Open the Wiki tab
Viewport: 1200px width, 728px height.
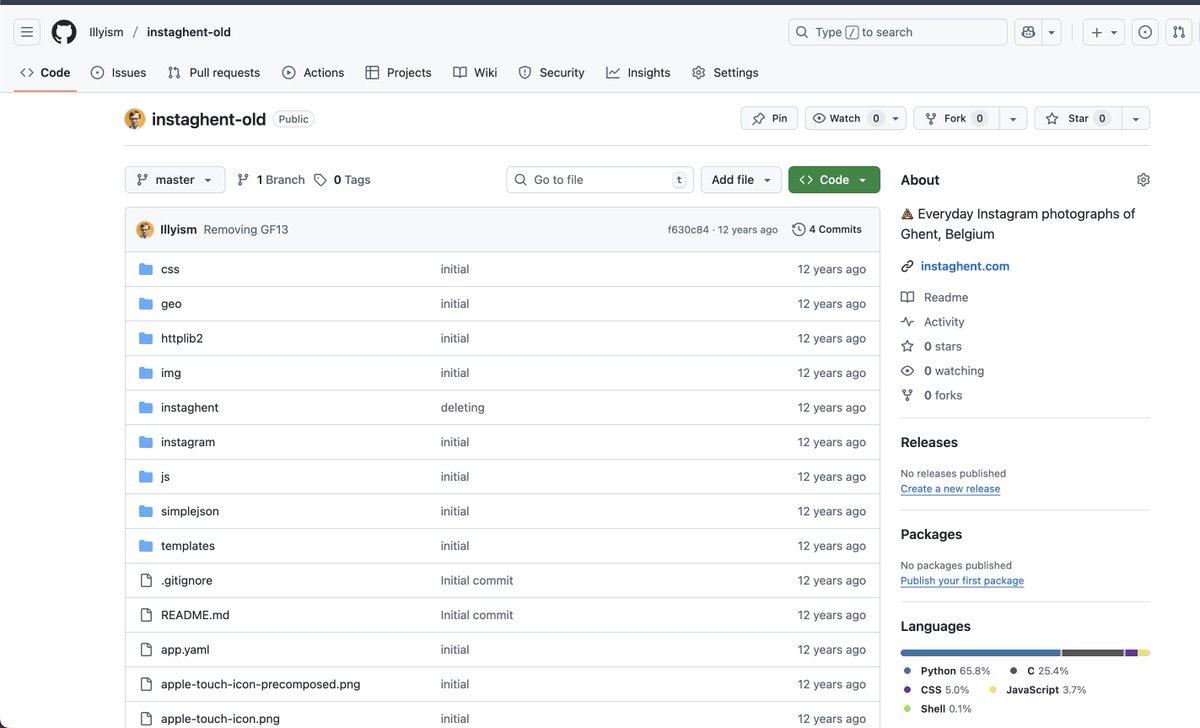[475, 72]
